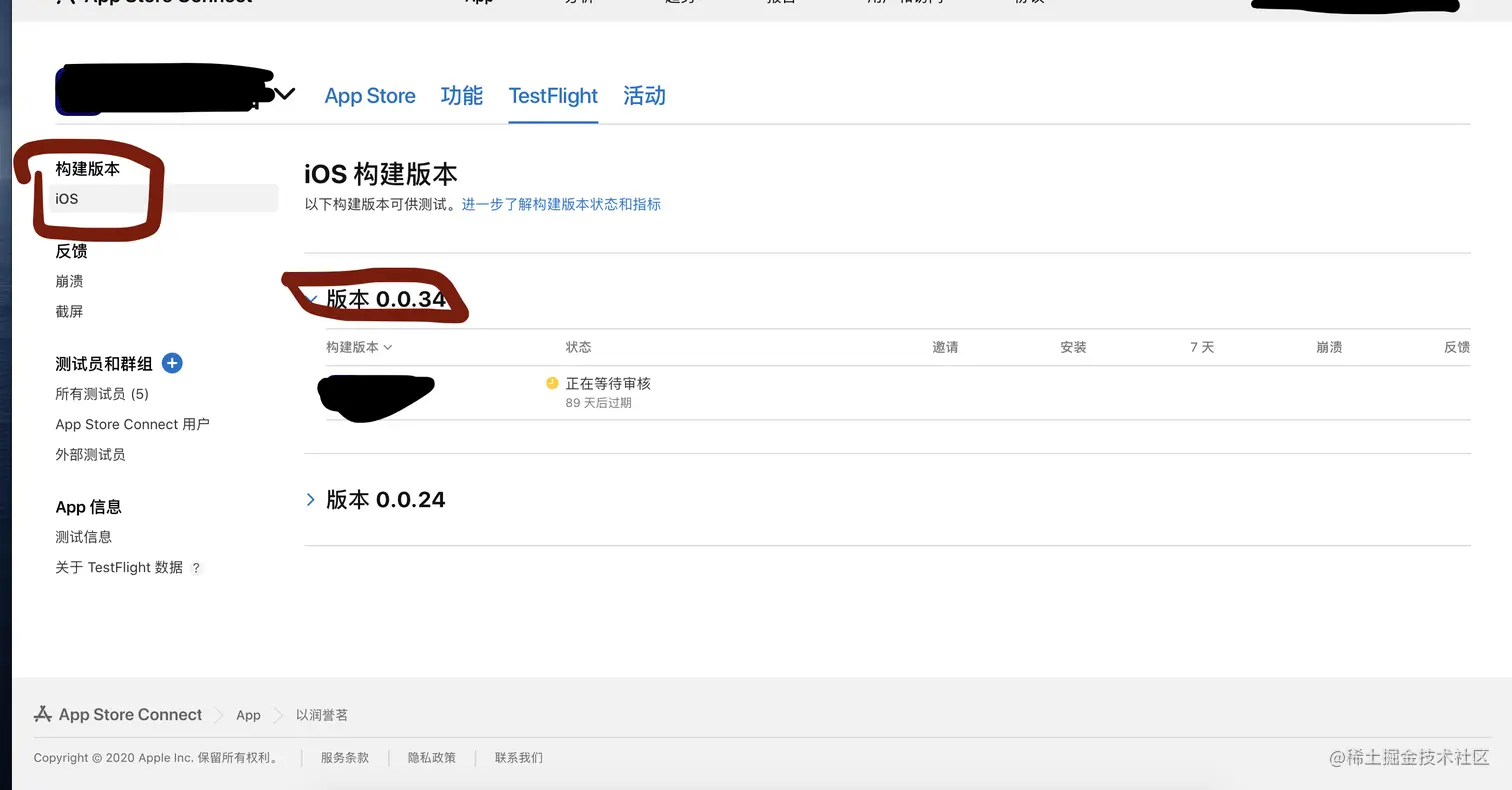Open 测试信息 under App 信息
Screen dimensions: 1512x790
click(83, 537)
